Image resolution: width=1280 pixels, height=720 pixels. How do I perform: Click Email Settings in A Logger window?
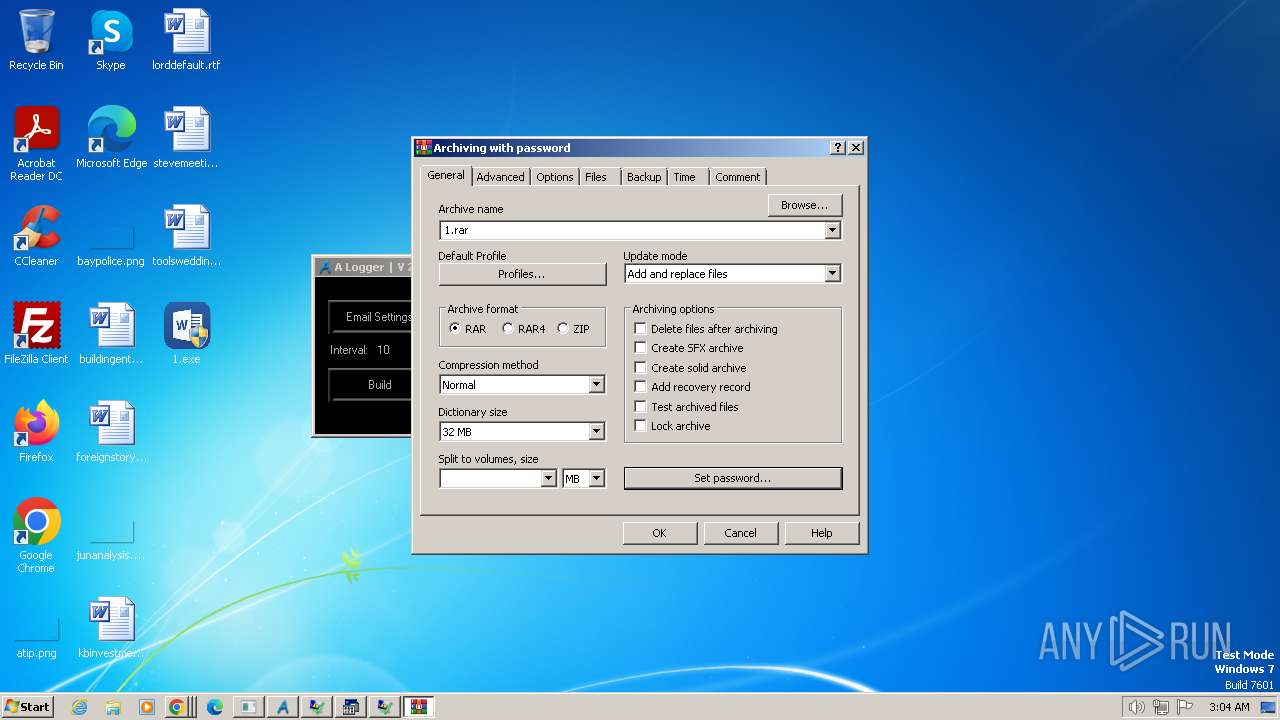pyautogui.click(x=372, y=317)
